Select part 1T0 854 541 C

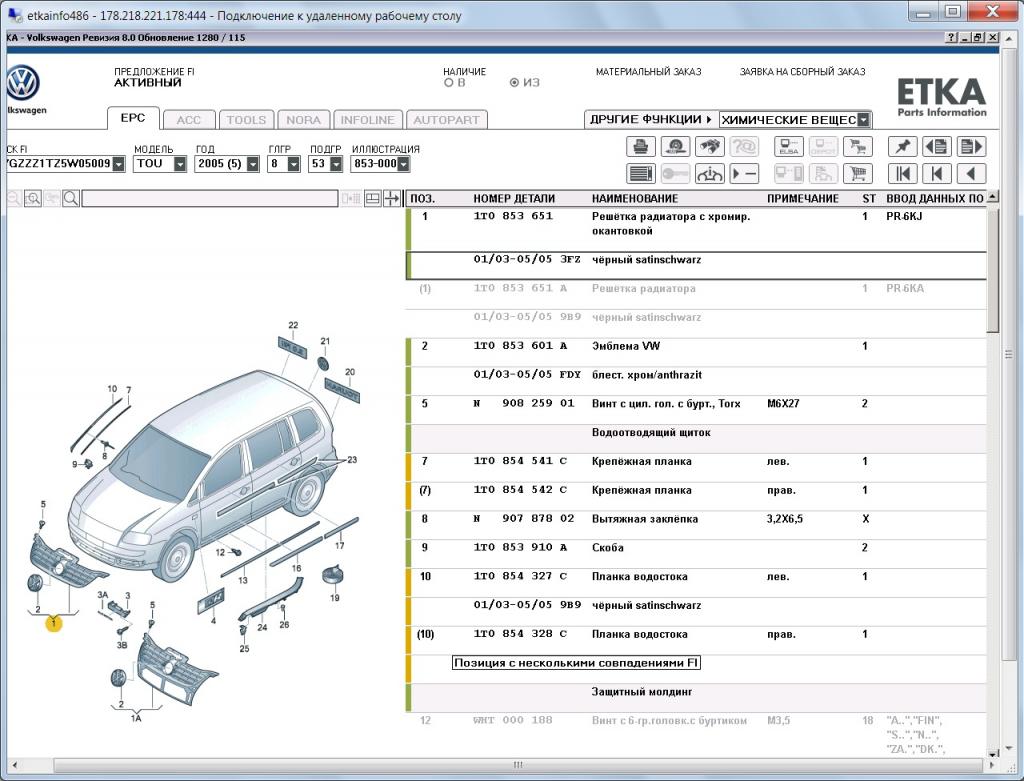[x=520, y=461]
